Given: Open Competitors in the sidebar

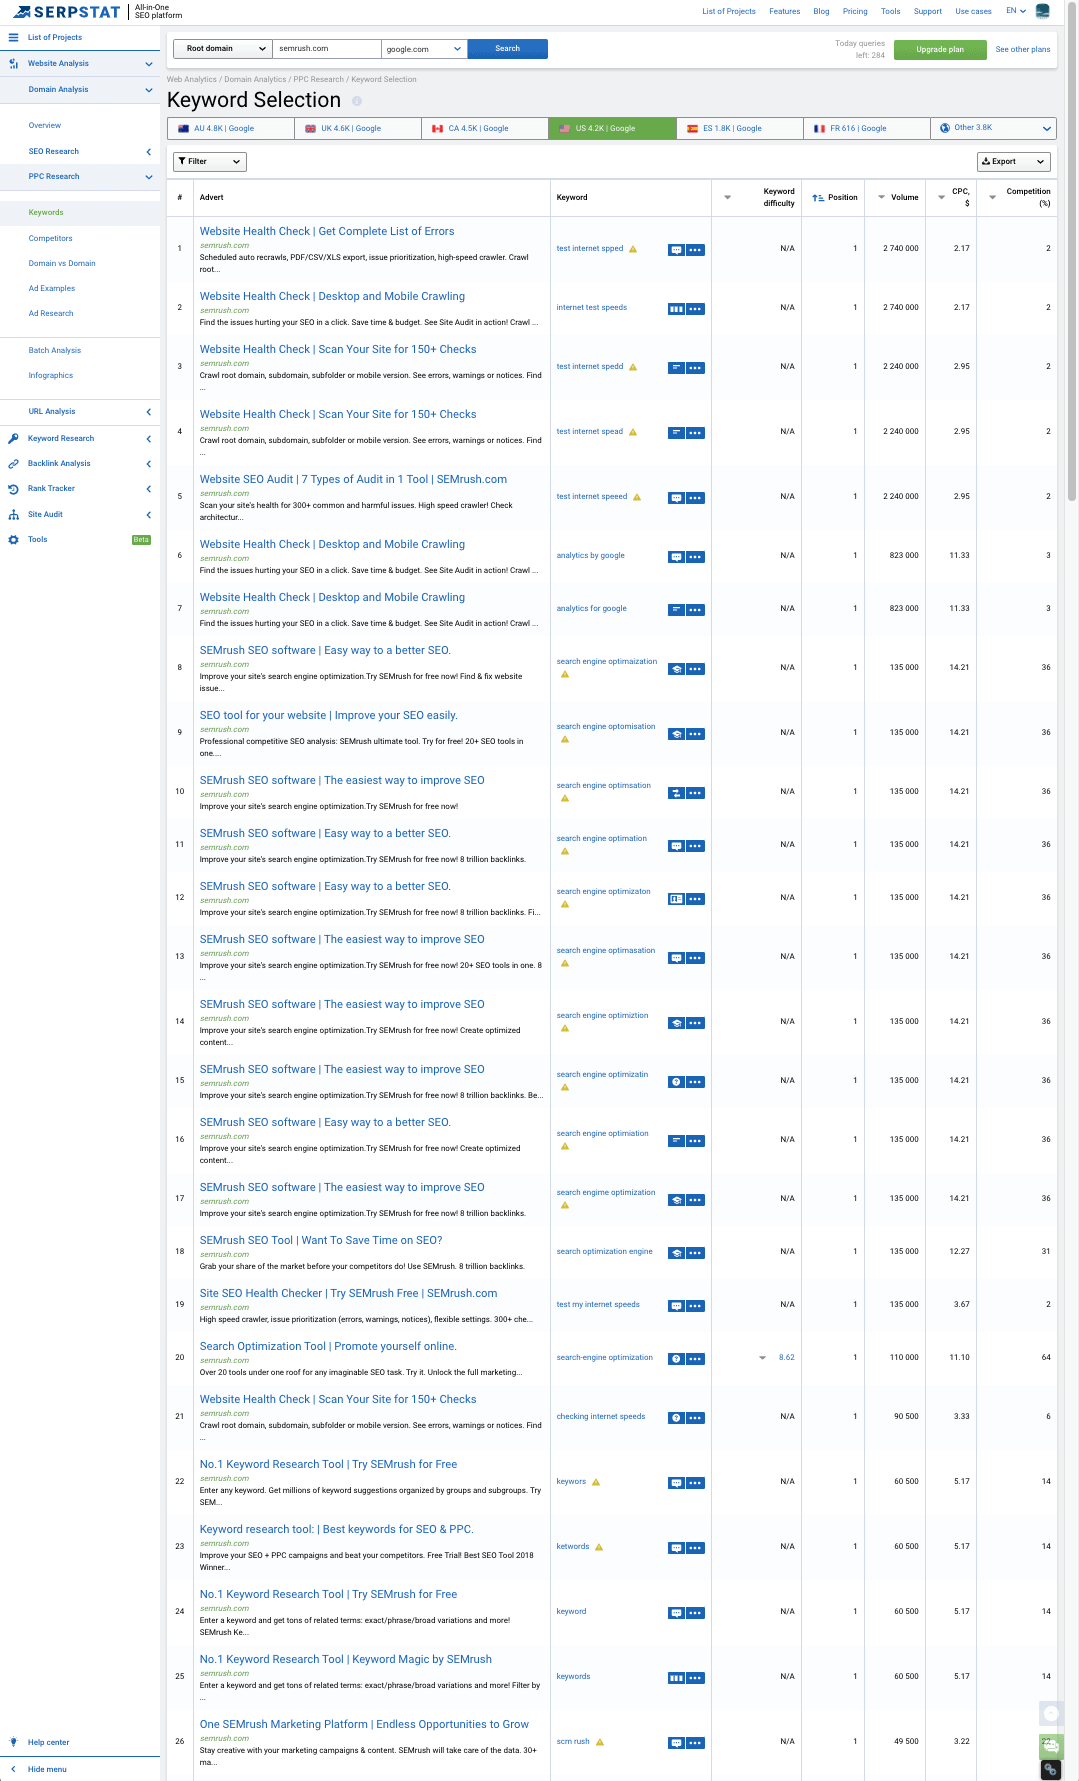Looking at the screenshot, I should [51, 239].
